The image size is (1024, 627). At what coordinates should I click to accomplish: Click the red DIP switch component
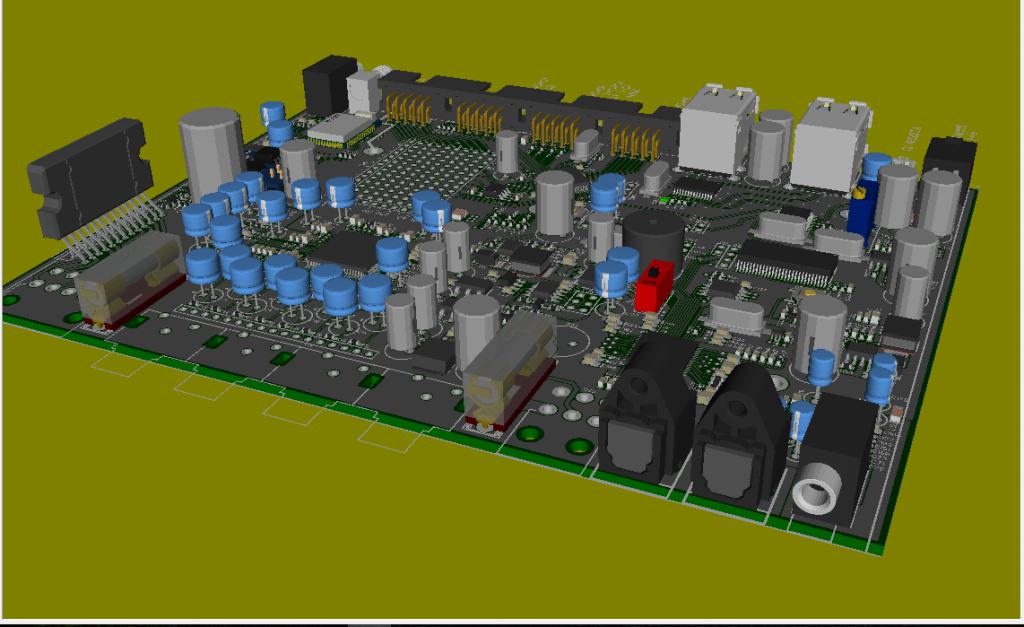point(653,285)
